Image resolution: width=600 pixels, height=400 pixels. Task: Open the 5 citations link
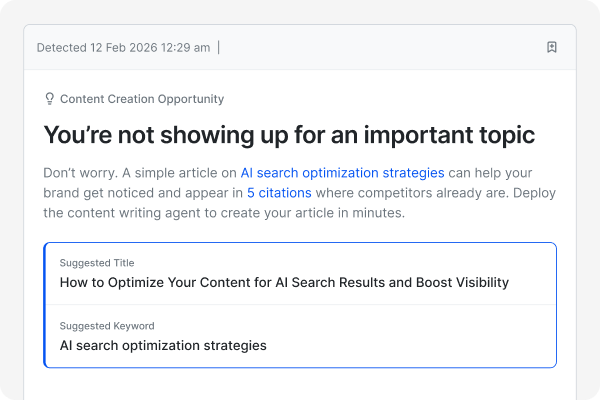tap(279, 193)
